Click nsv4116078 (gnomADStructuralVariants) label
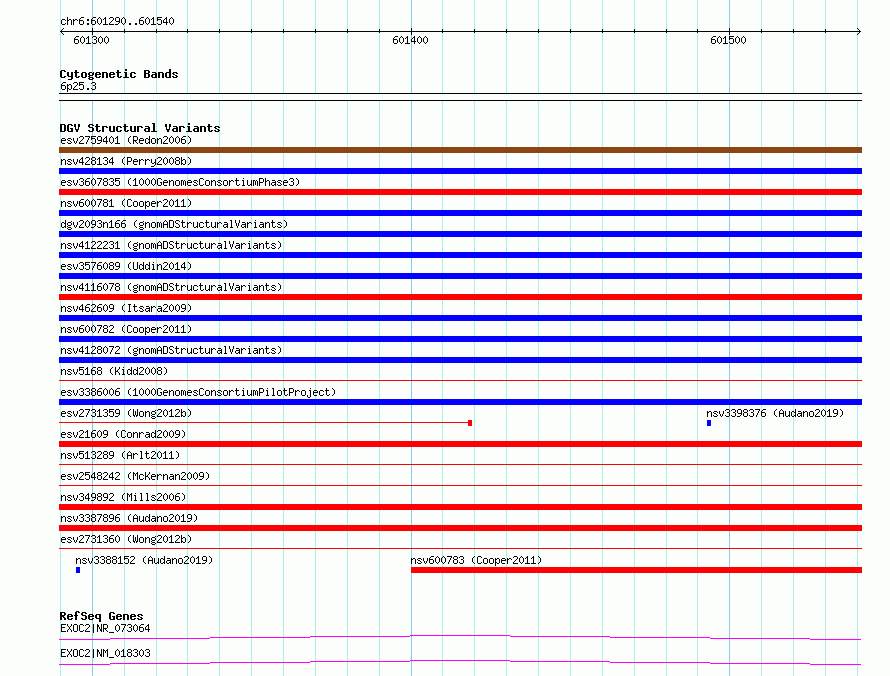This screenshot has width=890, height=676. click(171, 287)
